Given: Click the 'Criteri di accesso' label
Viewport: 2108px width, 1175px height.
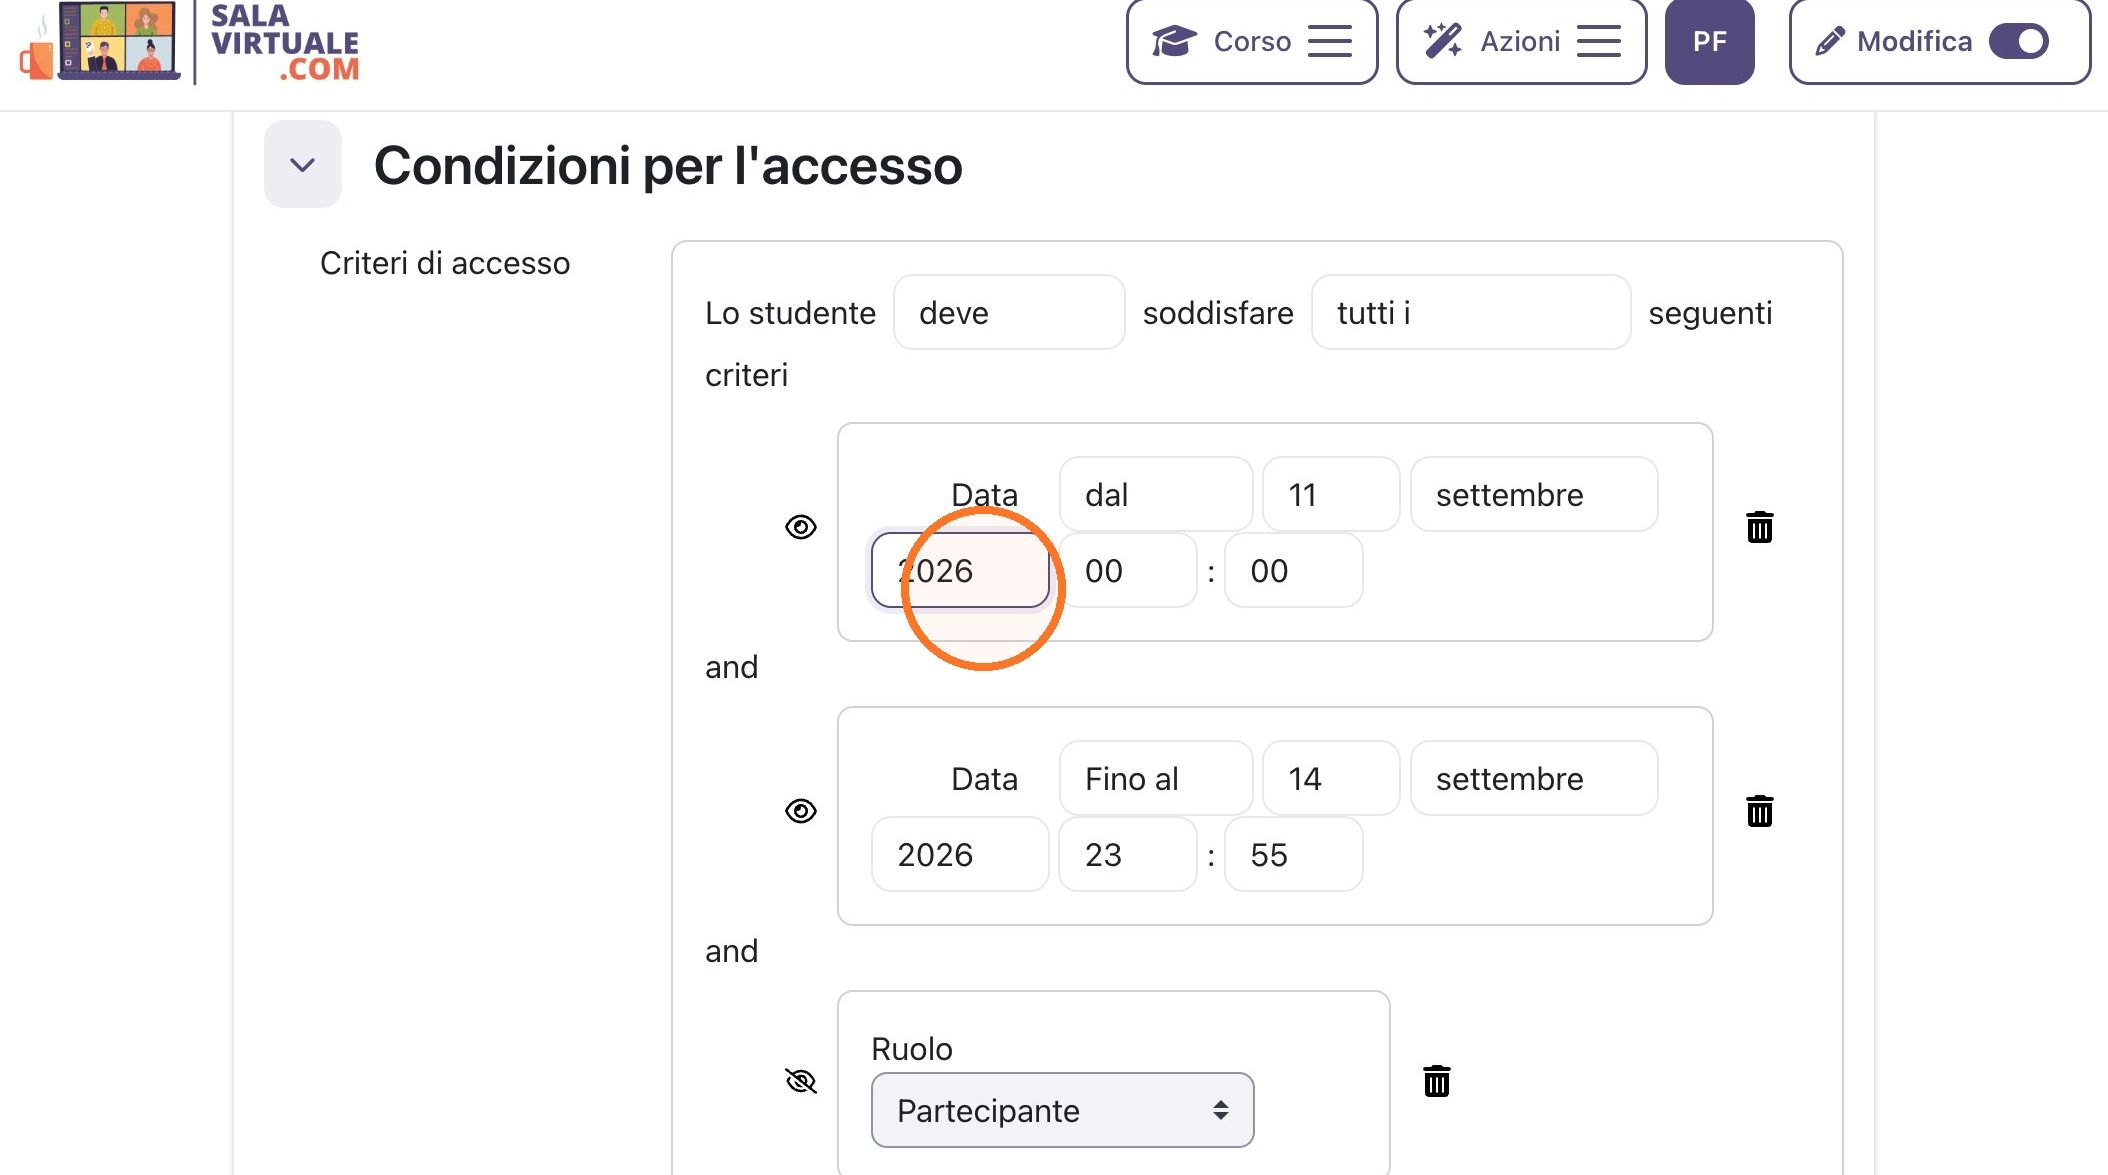Looking at the screenshot, I should tap(445, 263).
